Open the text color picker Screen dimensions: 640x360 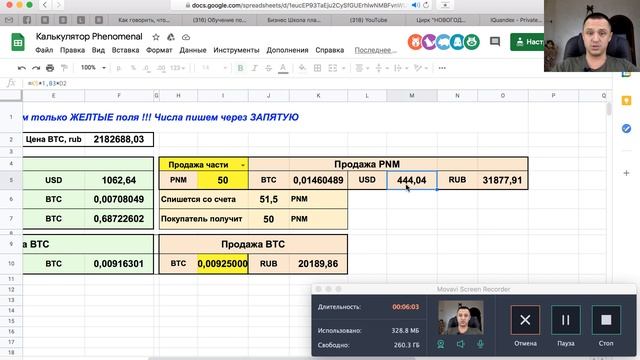pos(283,68)
